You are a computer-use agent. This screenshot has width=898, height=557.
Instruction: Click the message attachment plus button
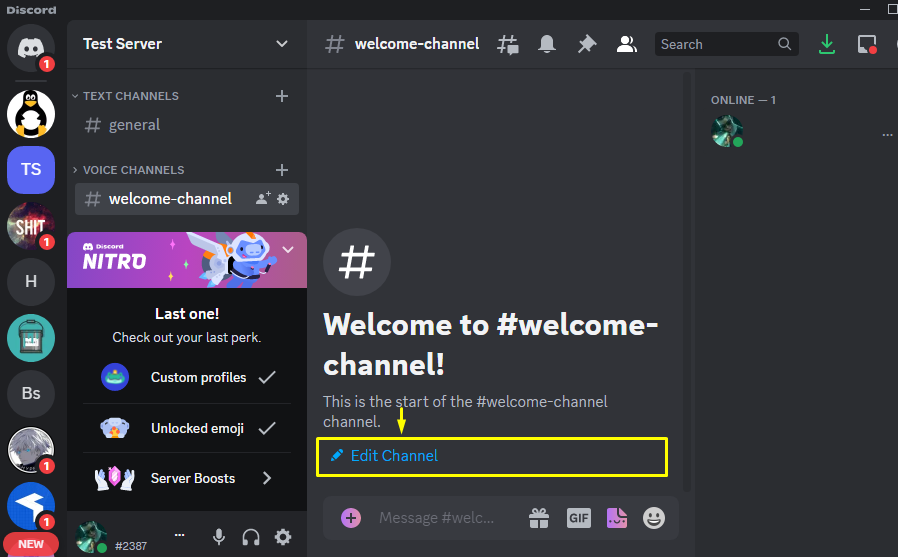[350, 518]
